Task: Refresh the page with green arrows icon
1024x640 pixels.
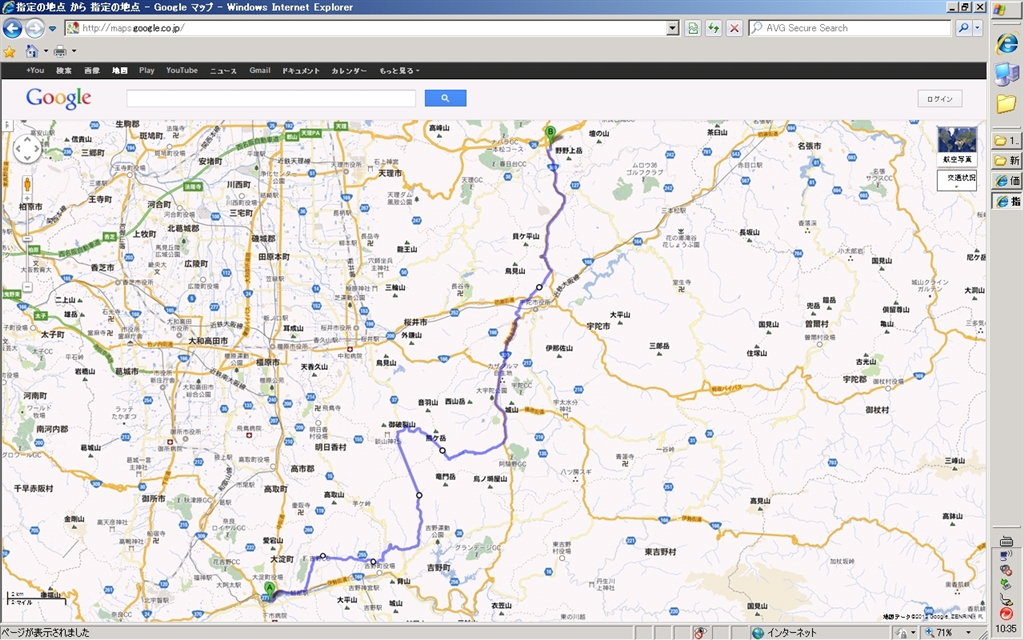Action: (713, 28)
